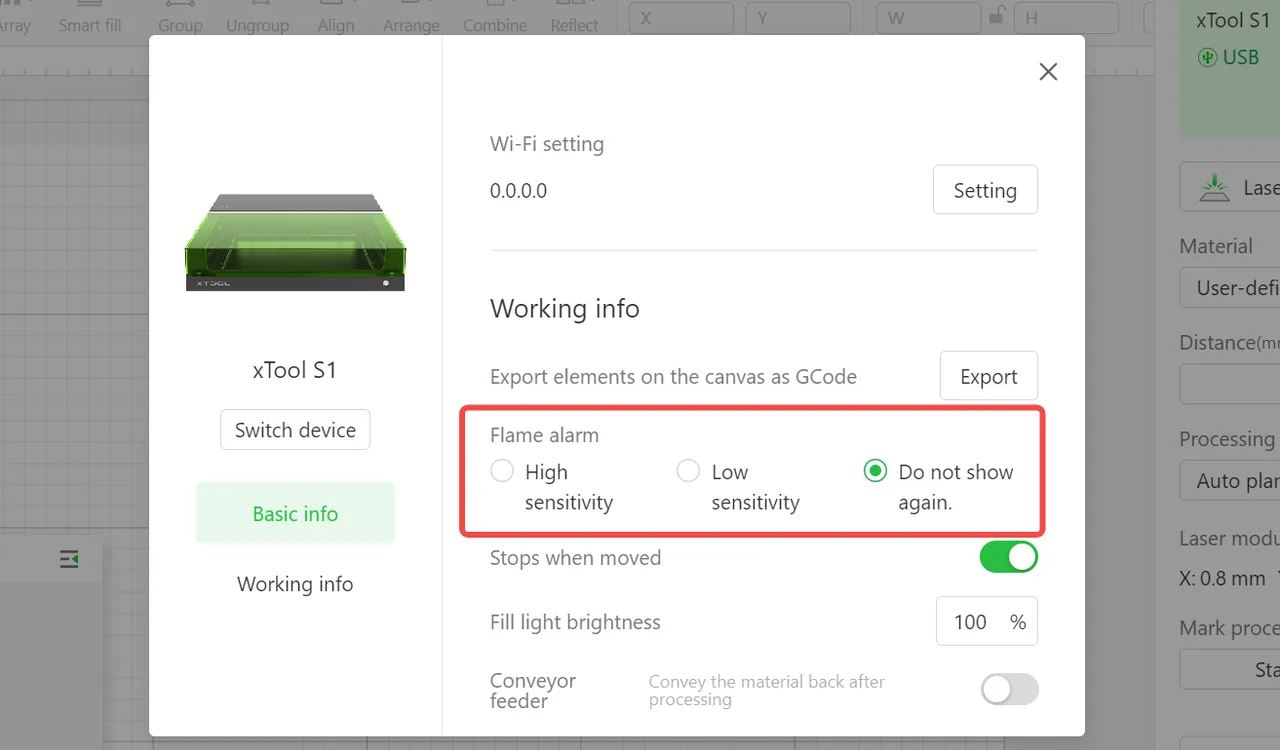Edit the Fill light brightness field

point(987,621)
